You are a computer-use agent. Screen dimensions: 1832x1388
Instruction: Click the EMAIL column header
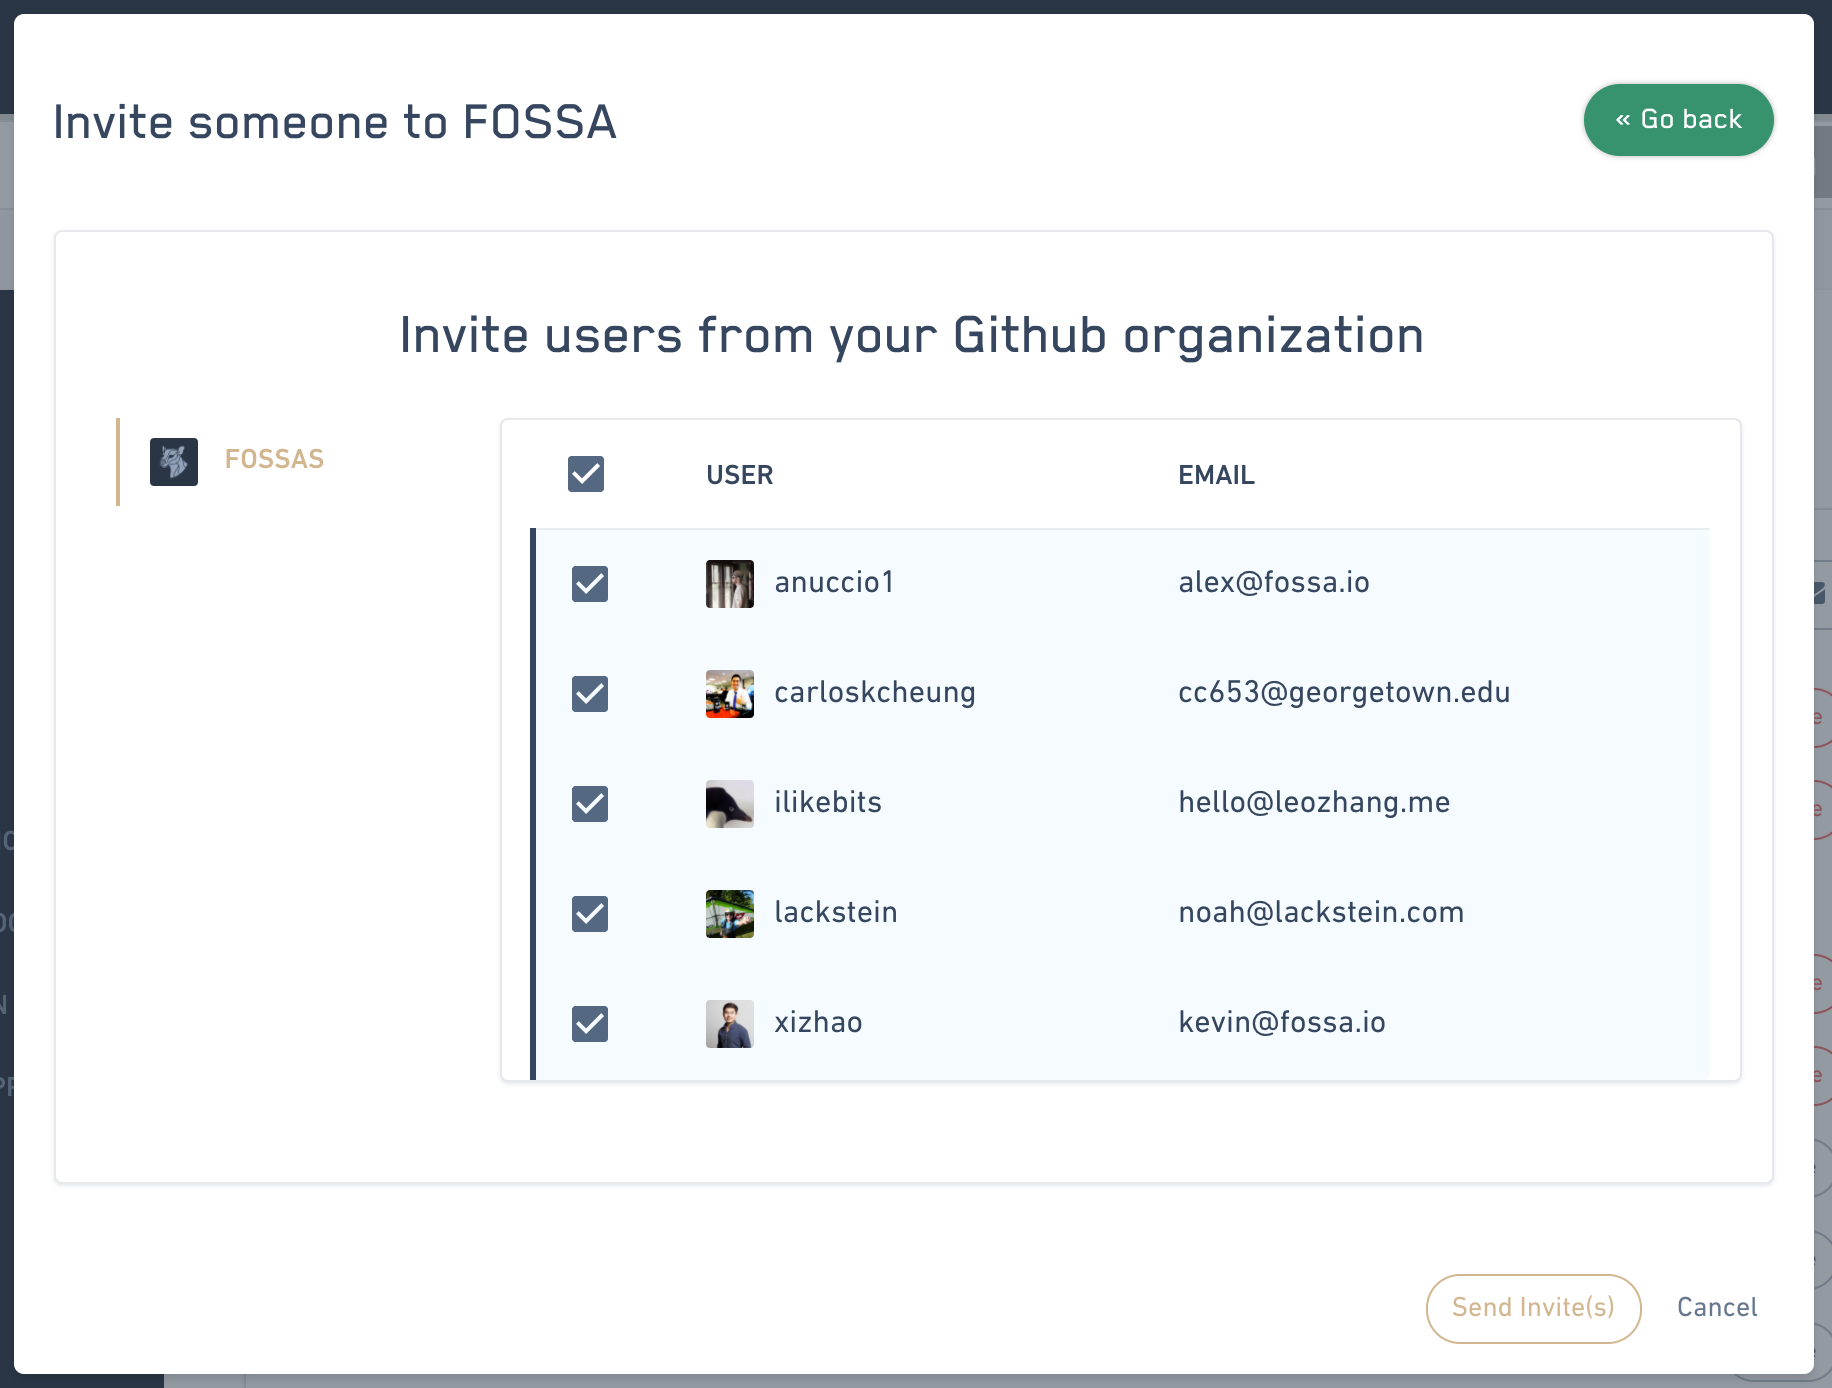click(x=1216, y=475)
